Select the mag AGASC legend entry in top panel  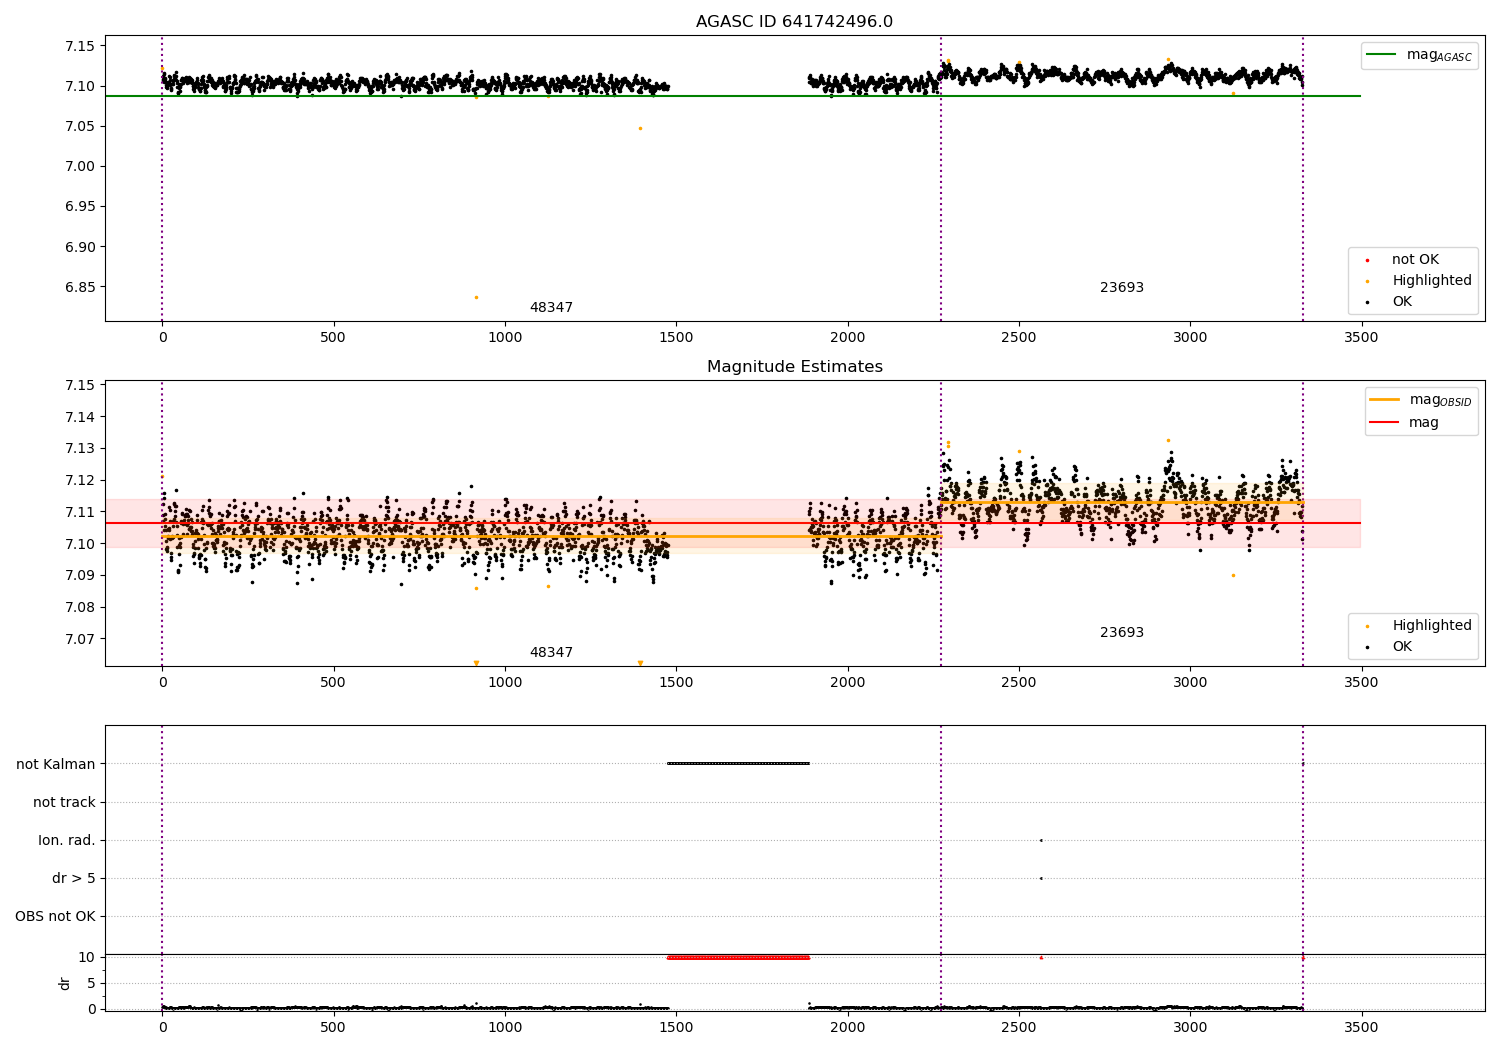tap(1420, 55)
